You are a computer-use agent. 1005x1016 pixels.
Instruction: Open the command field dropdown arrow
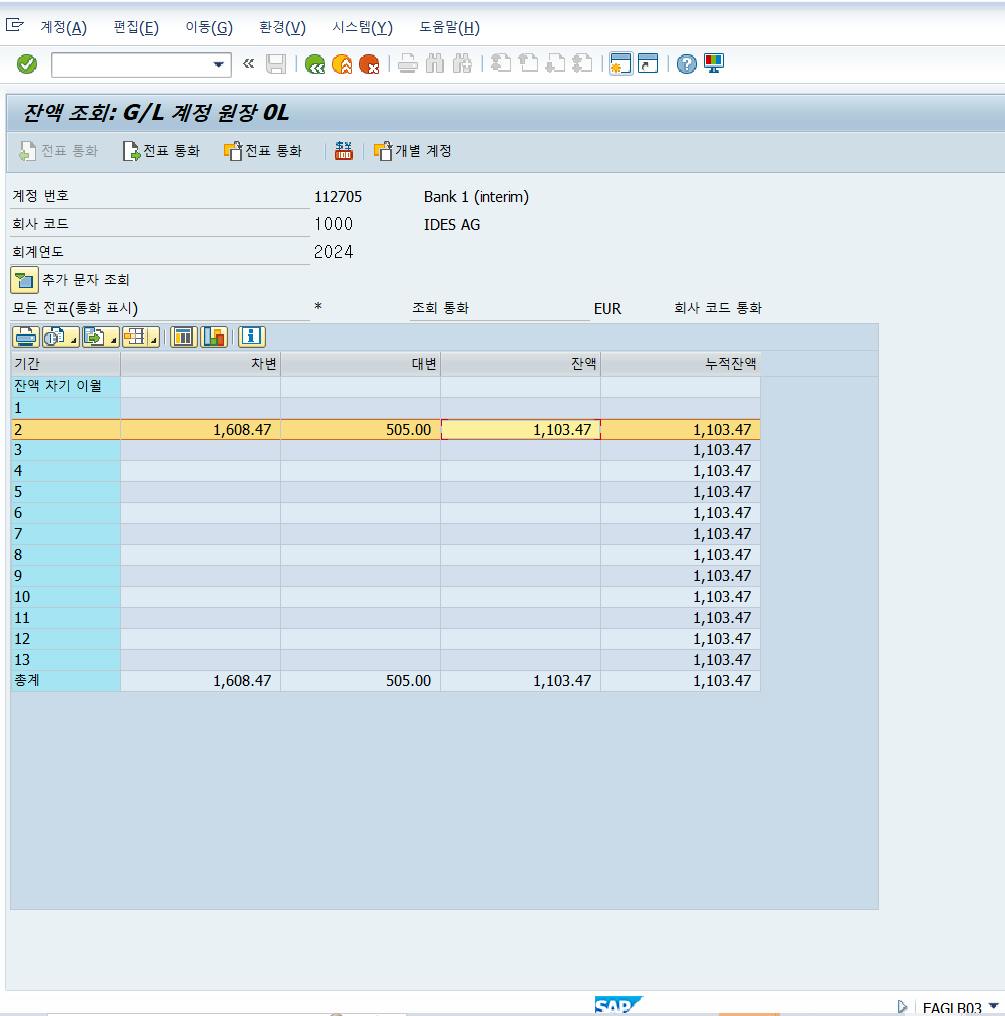pyautogui.click(x=218, y=65)
